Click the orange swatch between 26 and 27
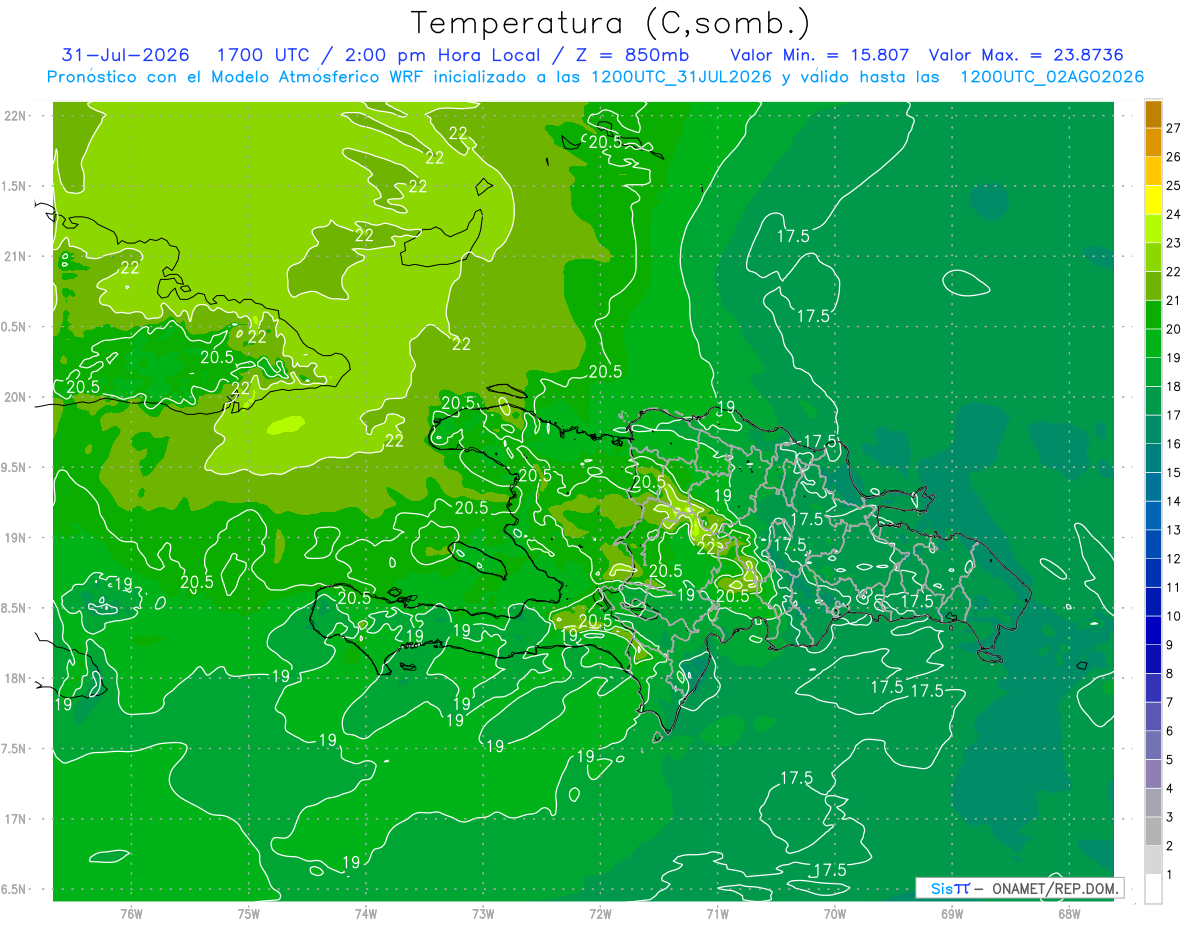Viewport: 1200px width, 927px height. tap(1153, 142)
